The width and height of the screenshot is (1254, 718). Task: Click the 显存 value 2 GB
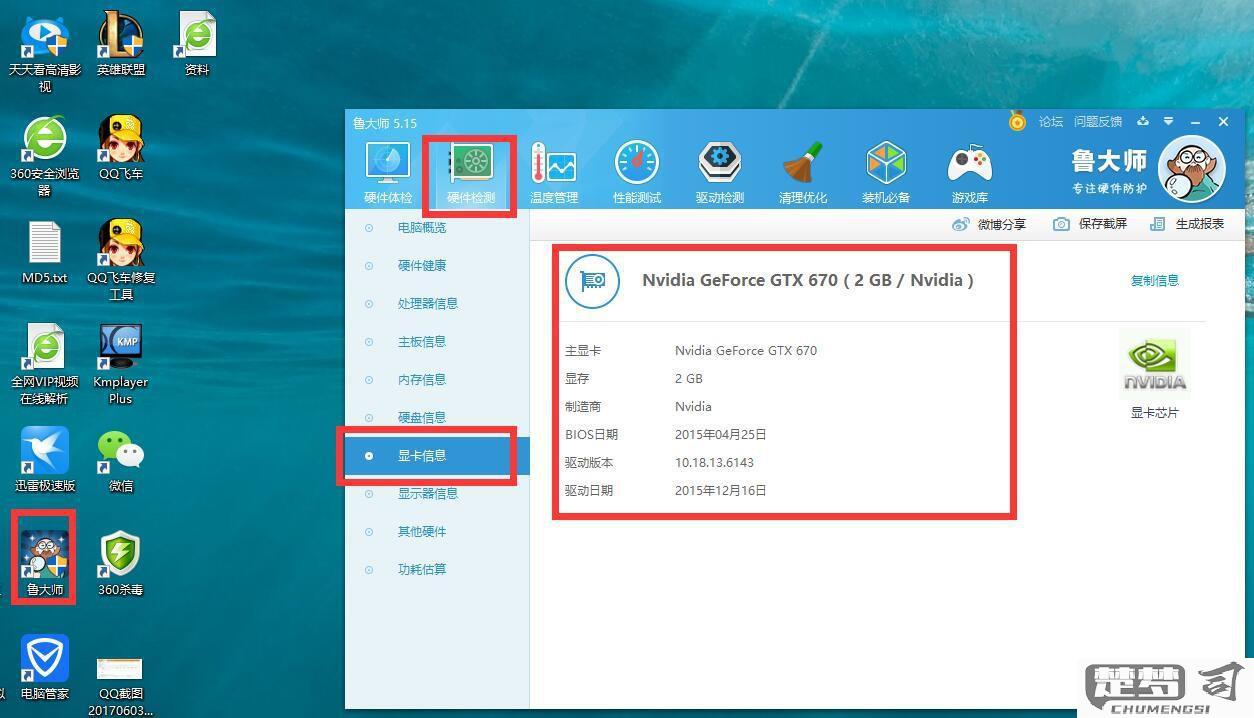pyautogui.click(x=689, y=379)
